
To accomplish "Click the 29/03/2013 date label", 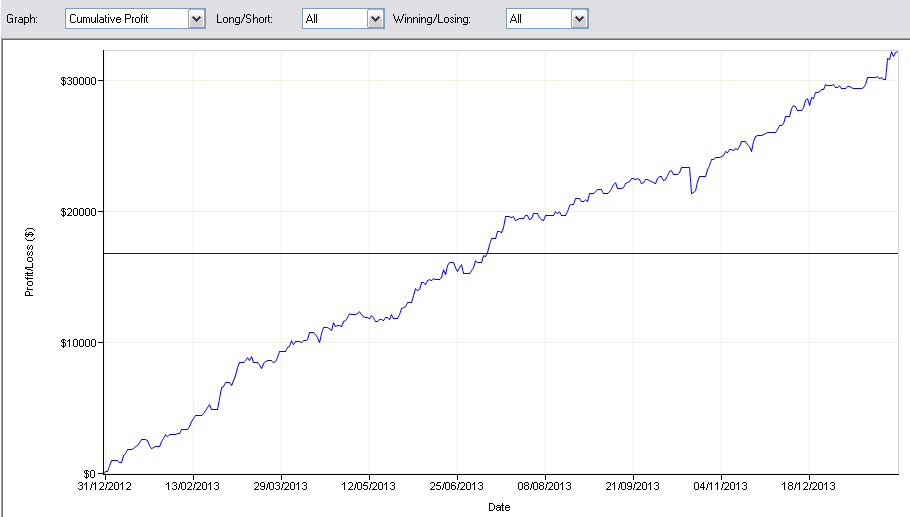I will [x=280, y=486].
